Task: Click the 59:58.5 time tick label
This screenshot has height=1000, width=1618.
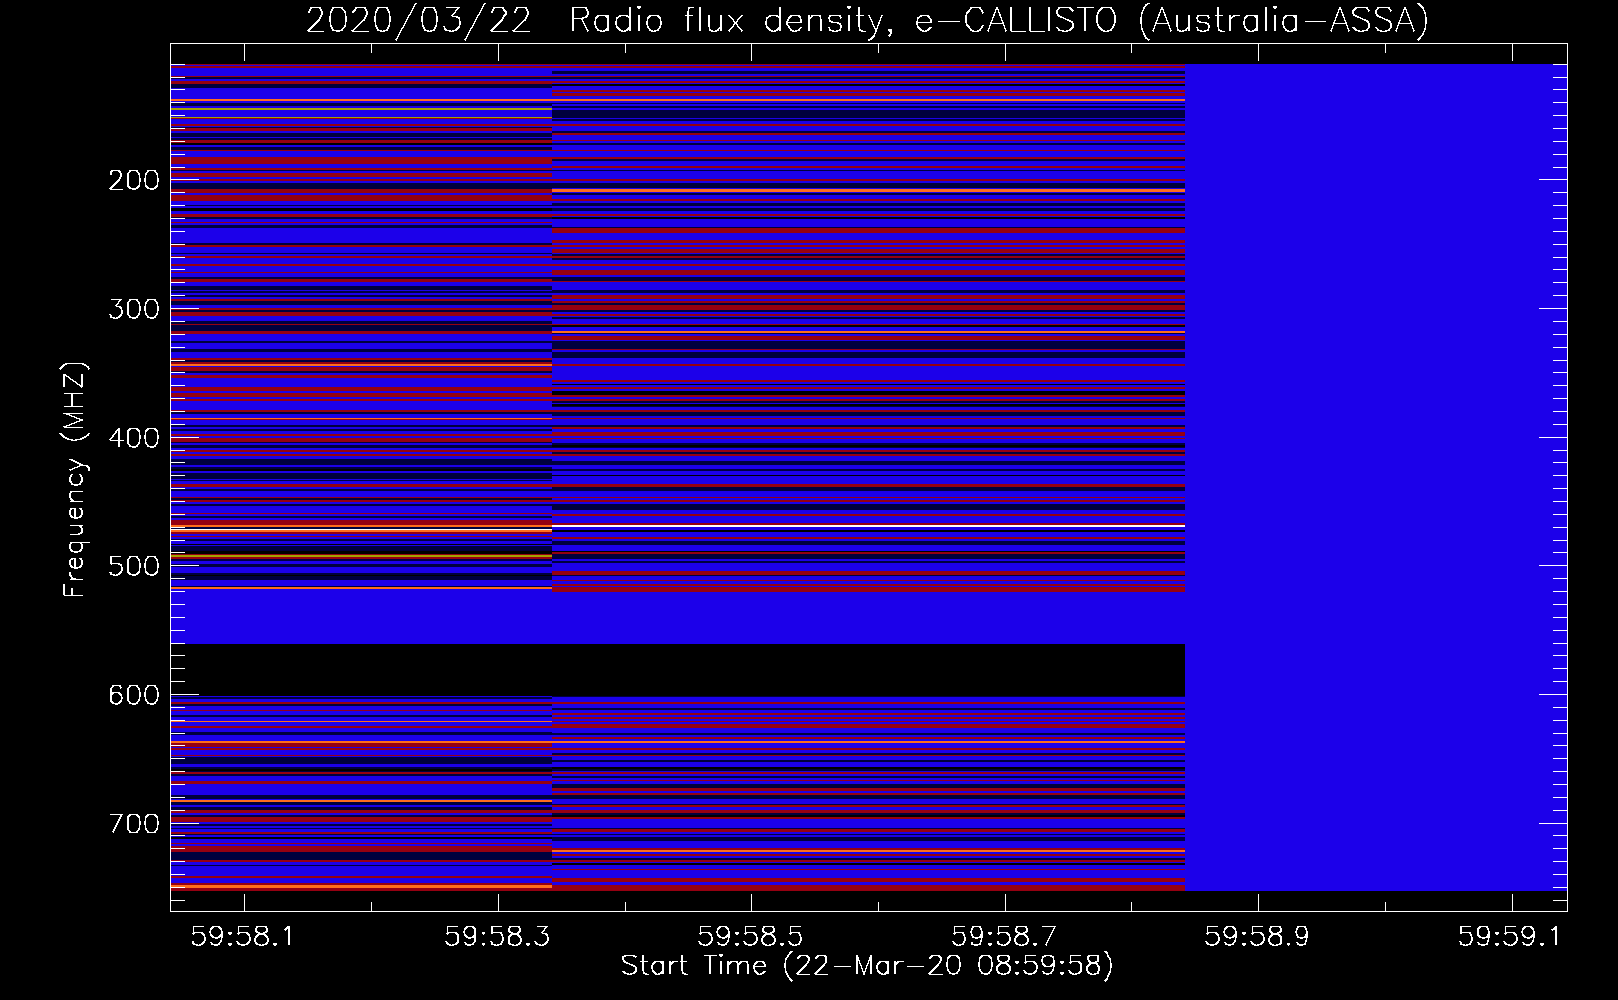Action: click(750, 937)
